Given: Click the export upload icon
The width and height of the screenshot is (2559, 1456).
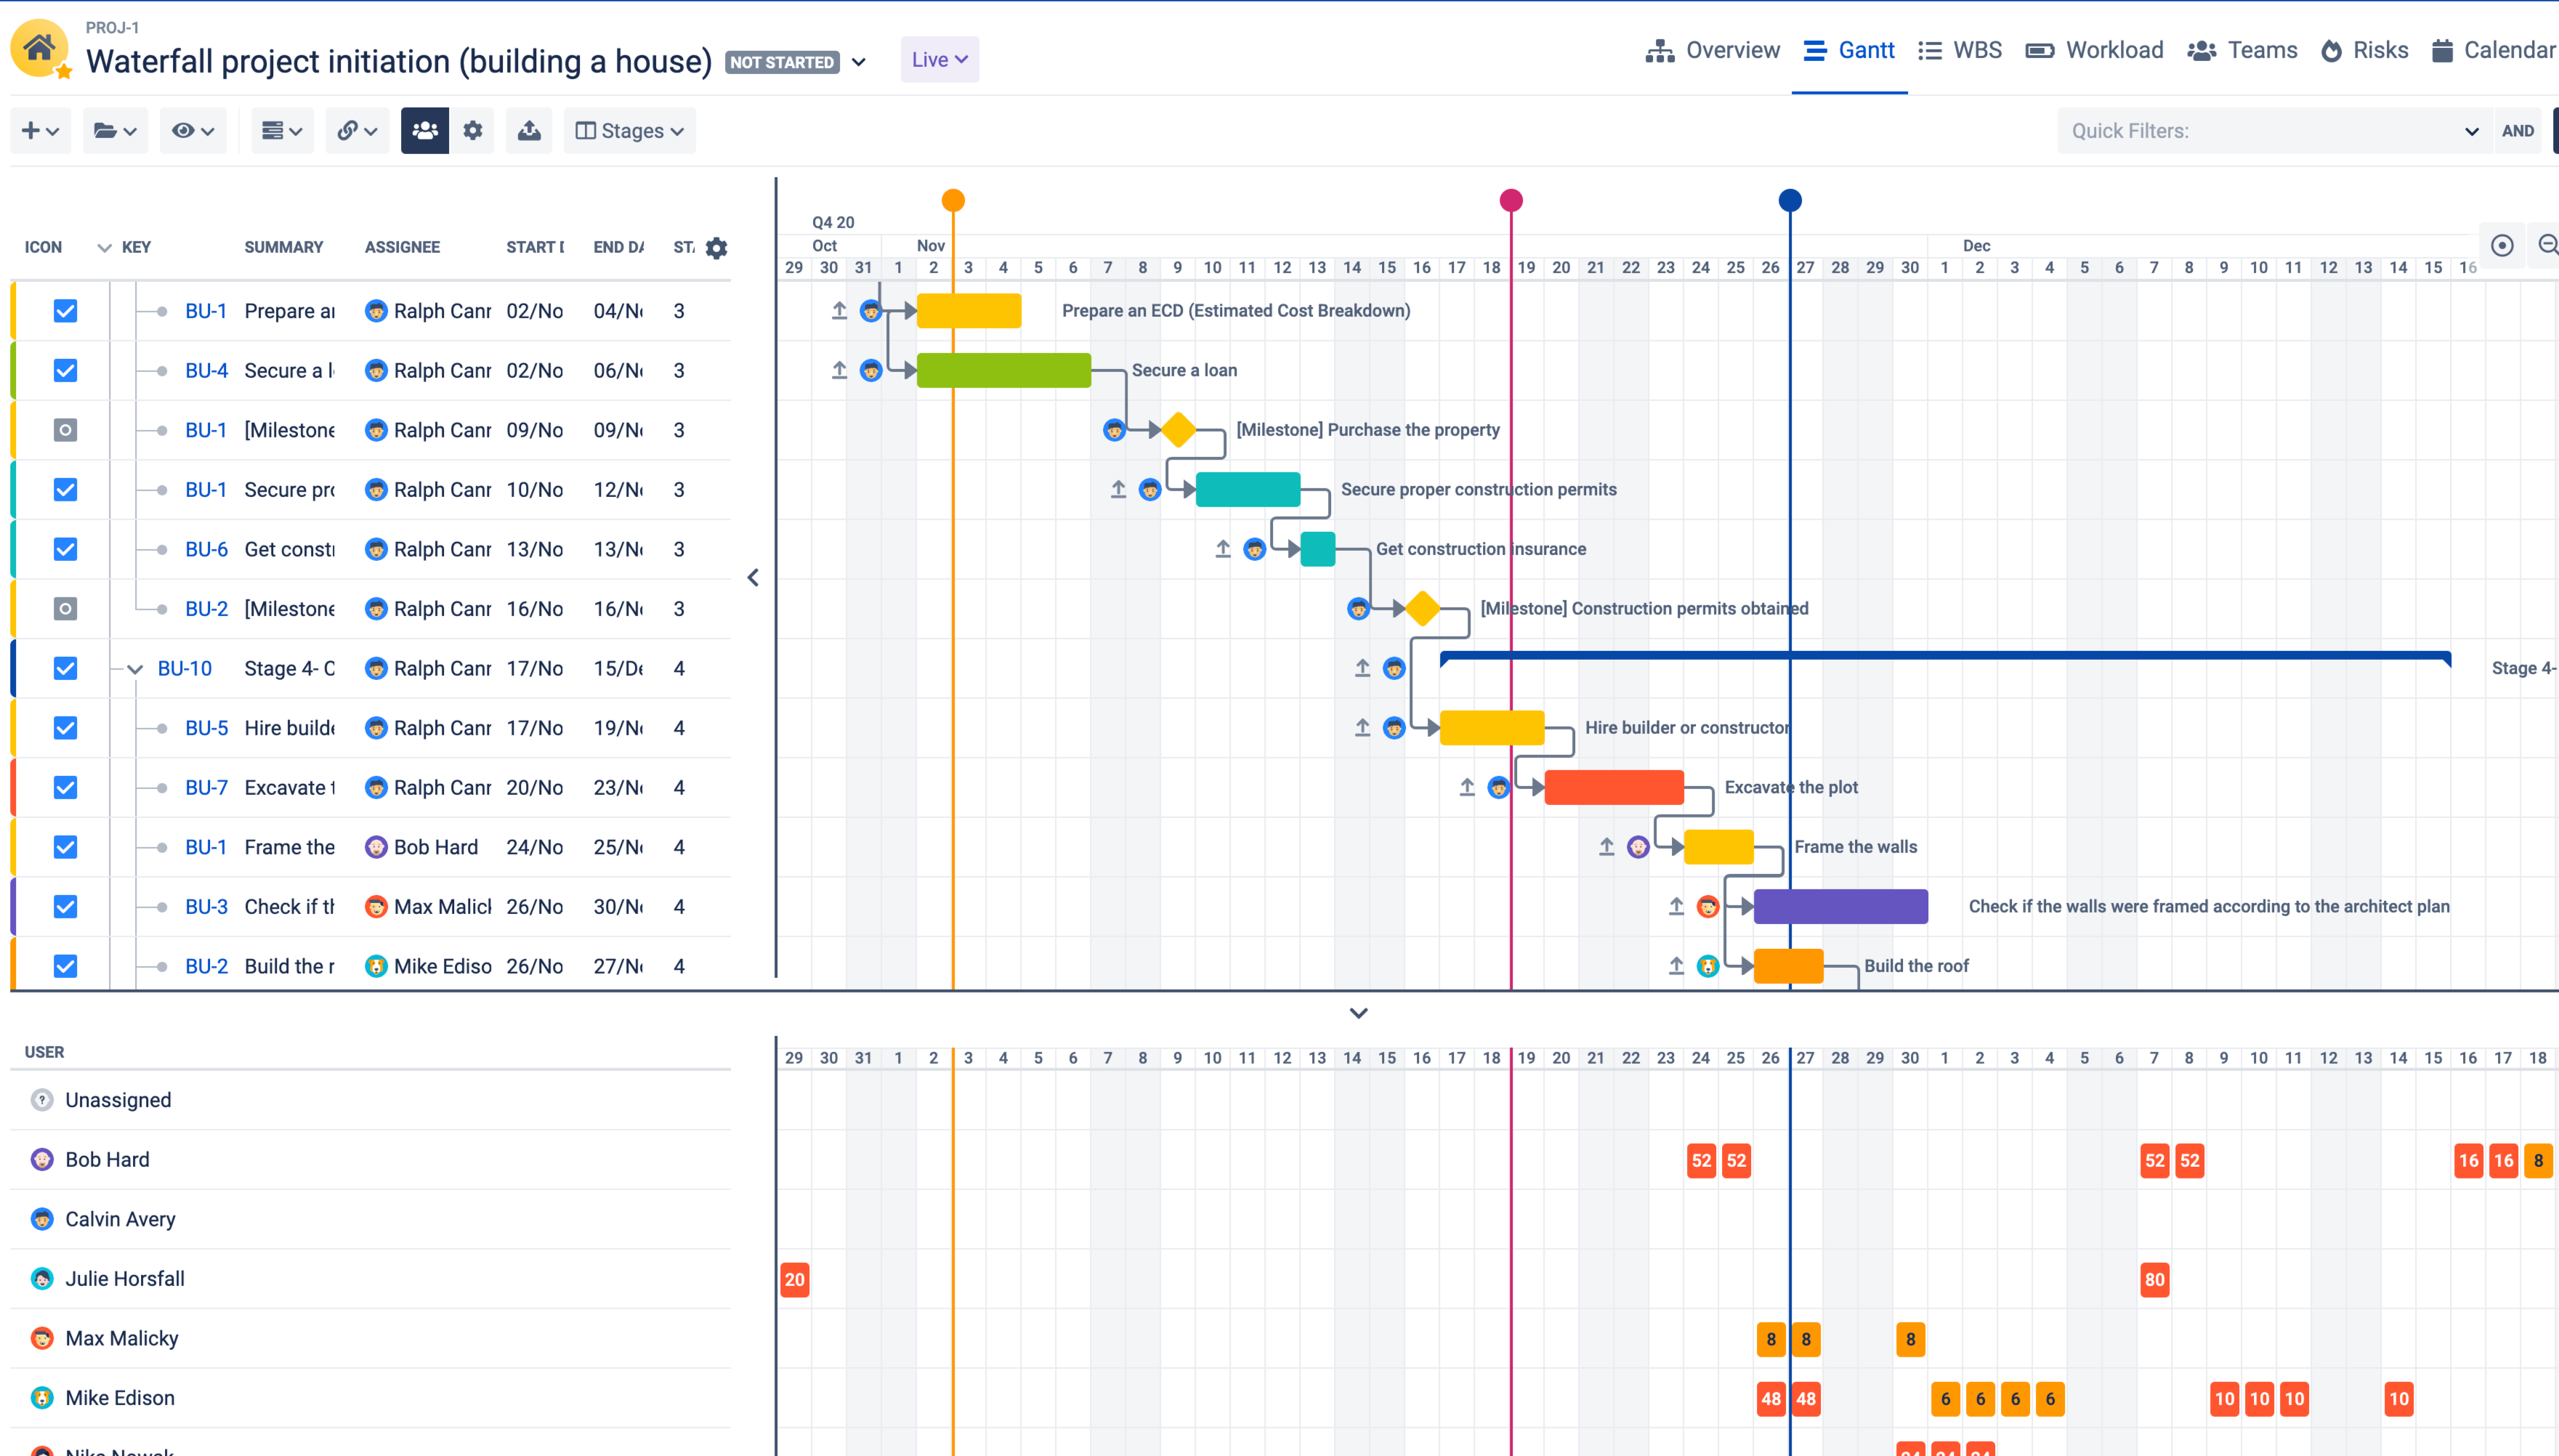Looking at the screenshot, I should click(529, 131).
